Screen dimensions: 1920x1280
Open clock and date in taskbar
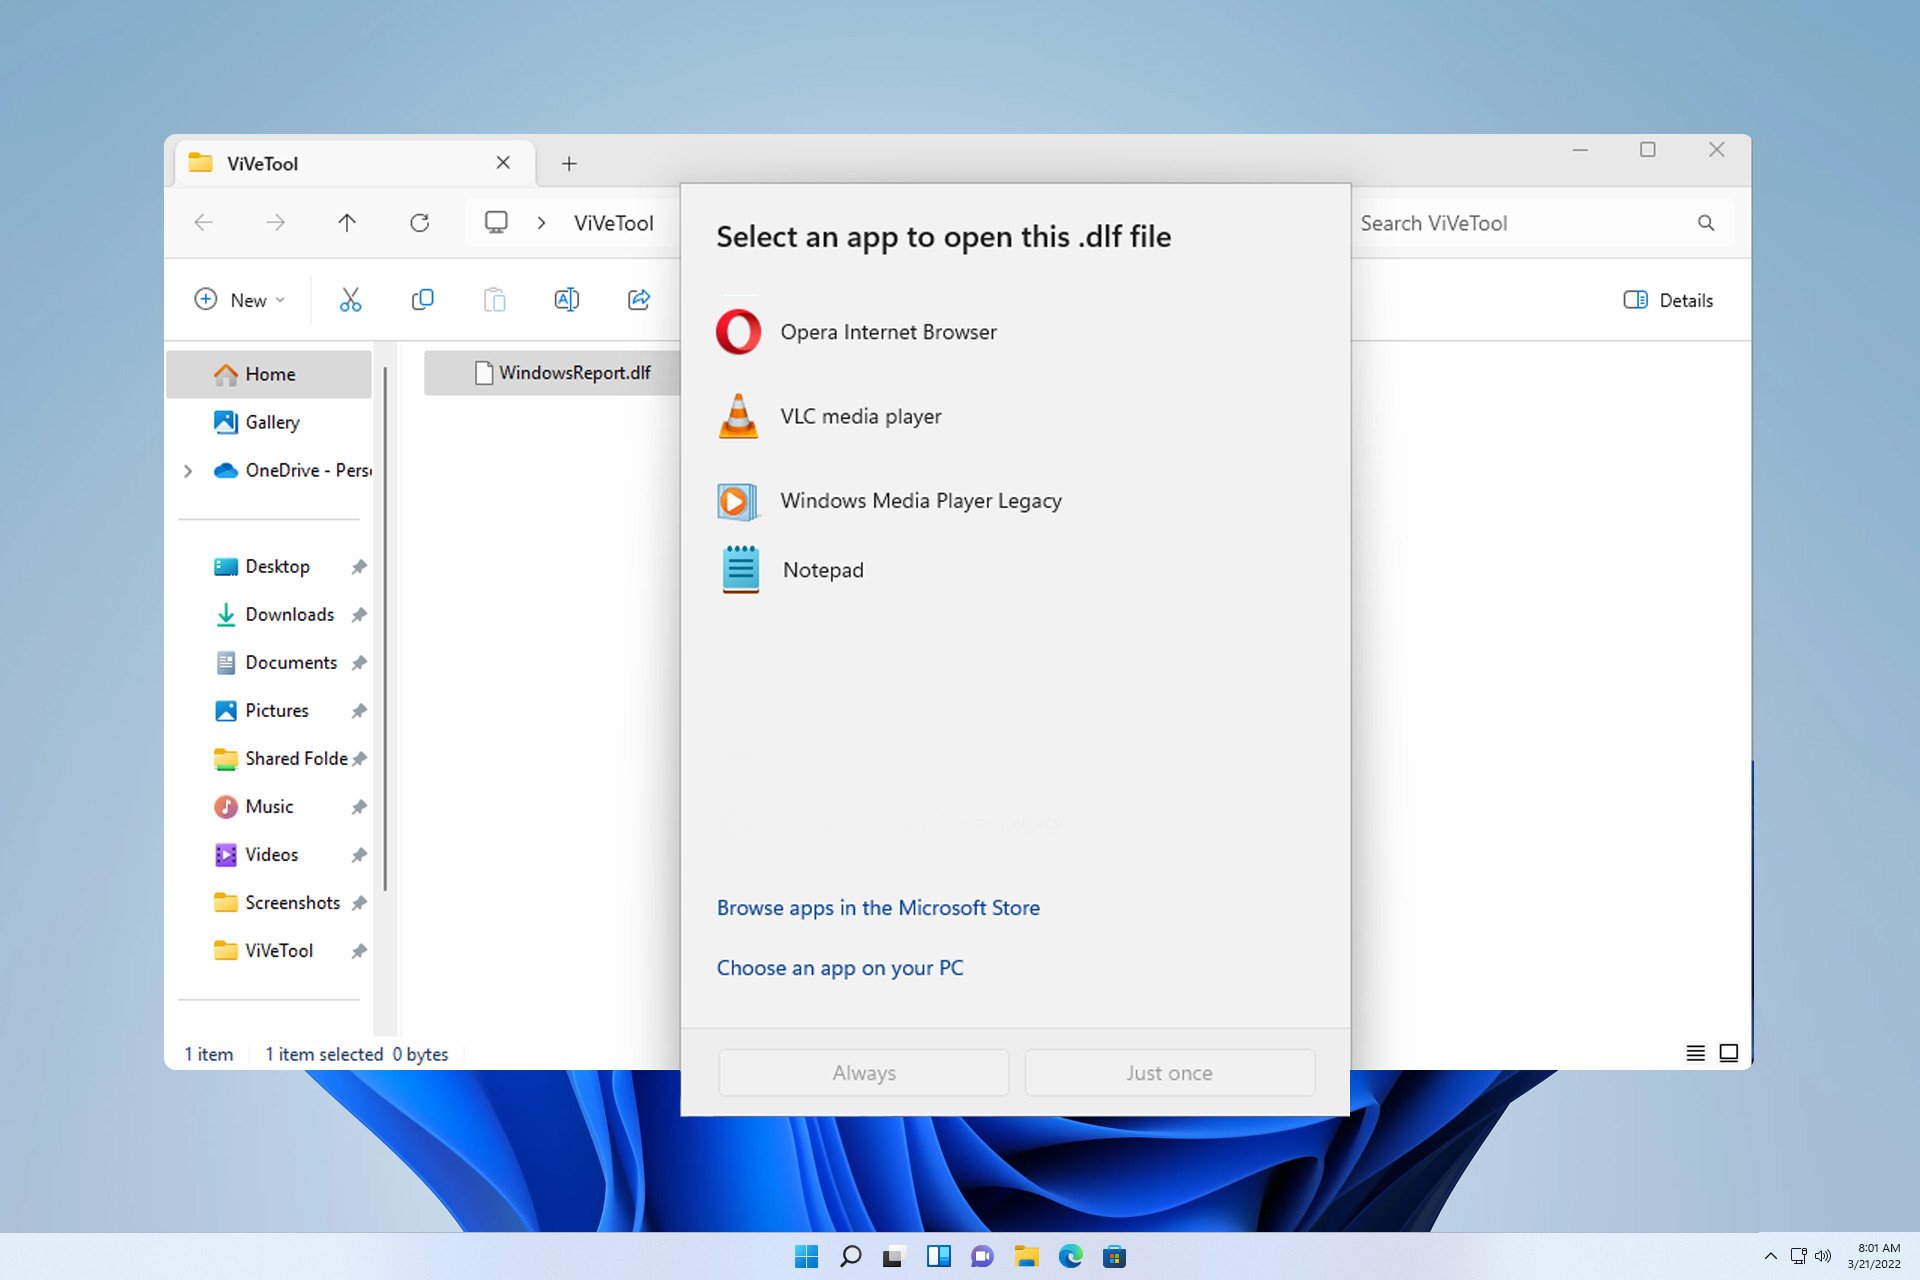(1874, 1256)
